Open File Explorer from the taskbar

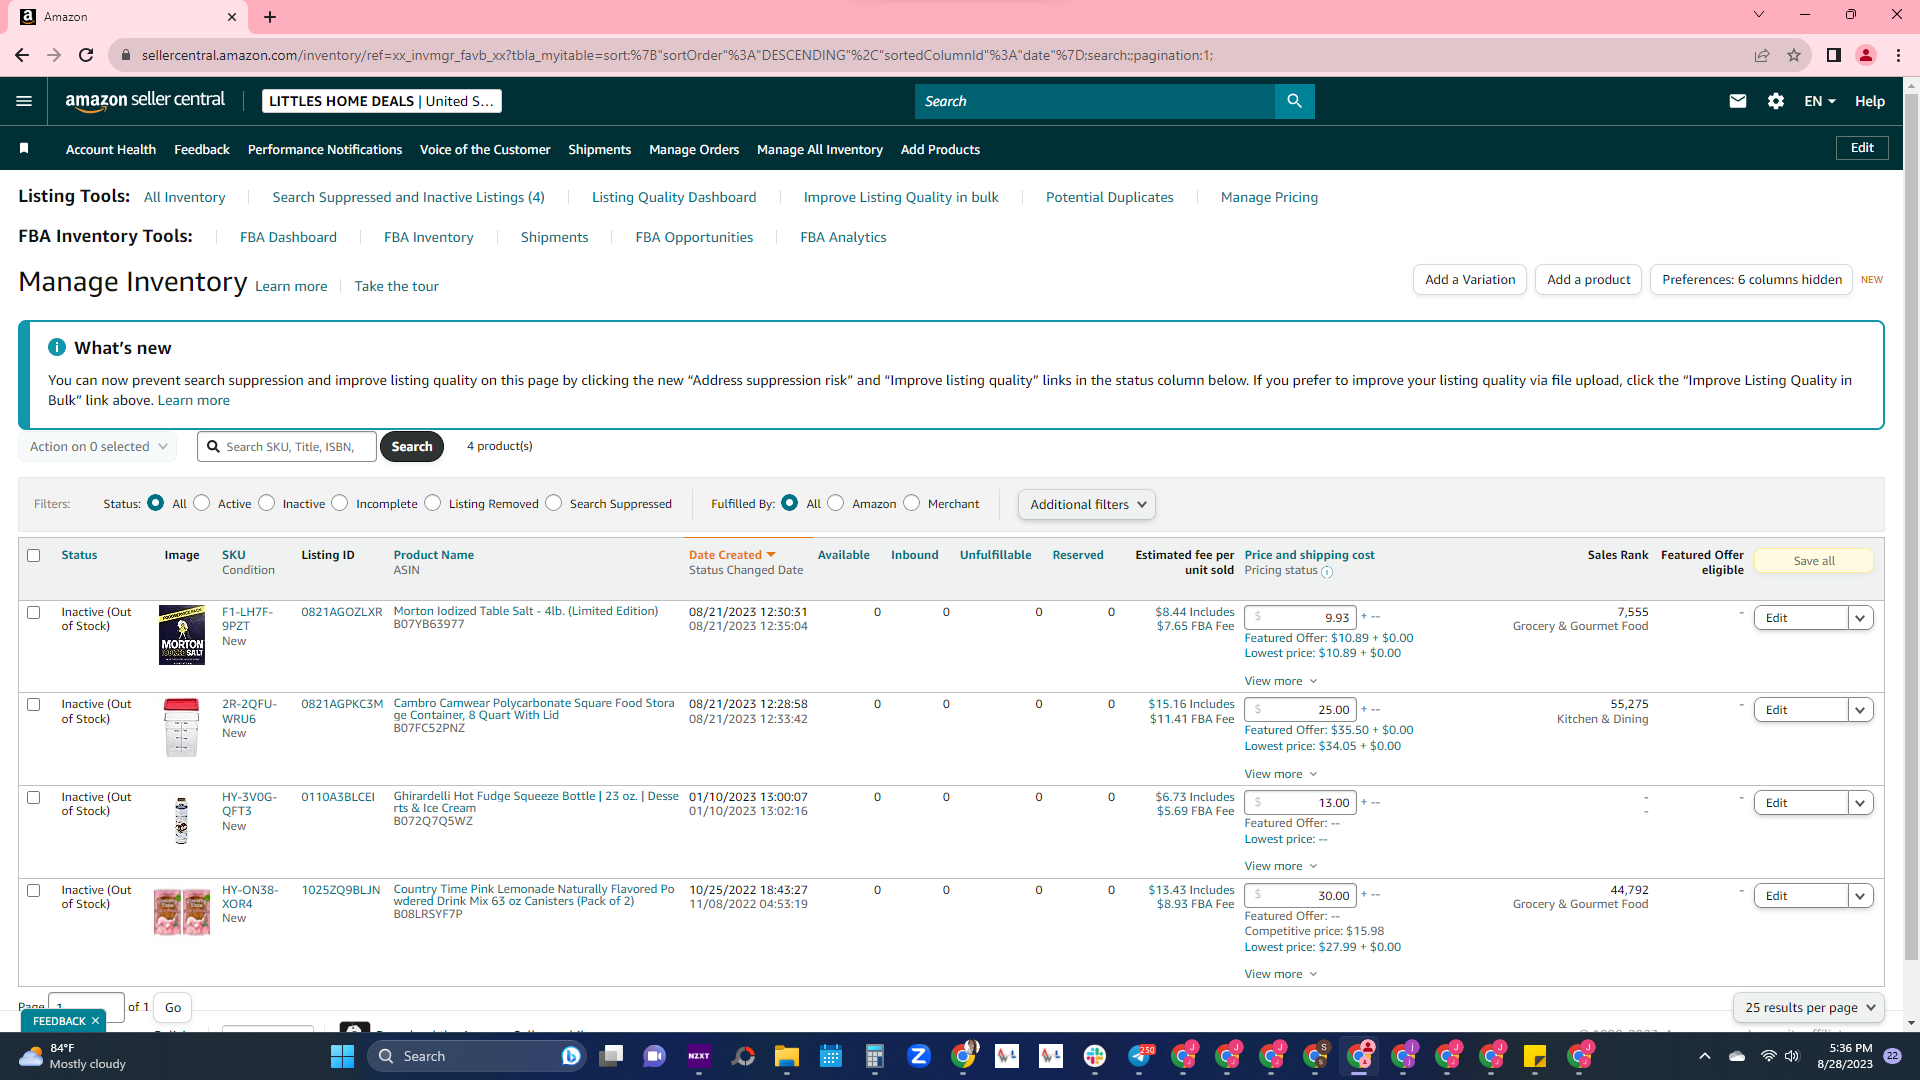point(786,1056)
